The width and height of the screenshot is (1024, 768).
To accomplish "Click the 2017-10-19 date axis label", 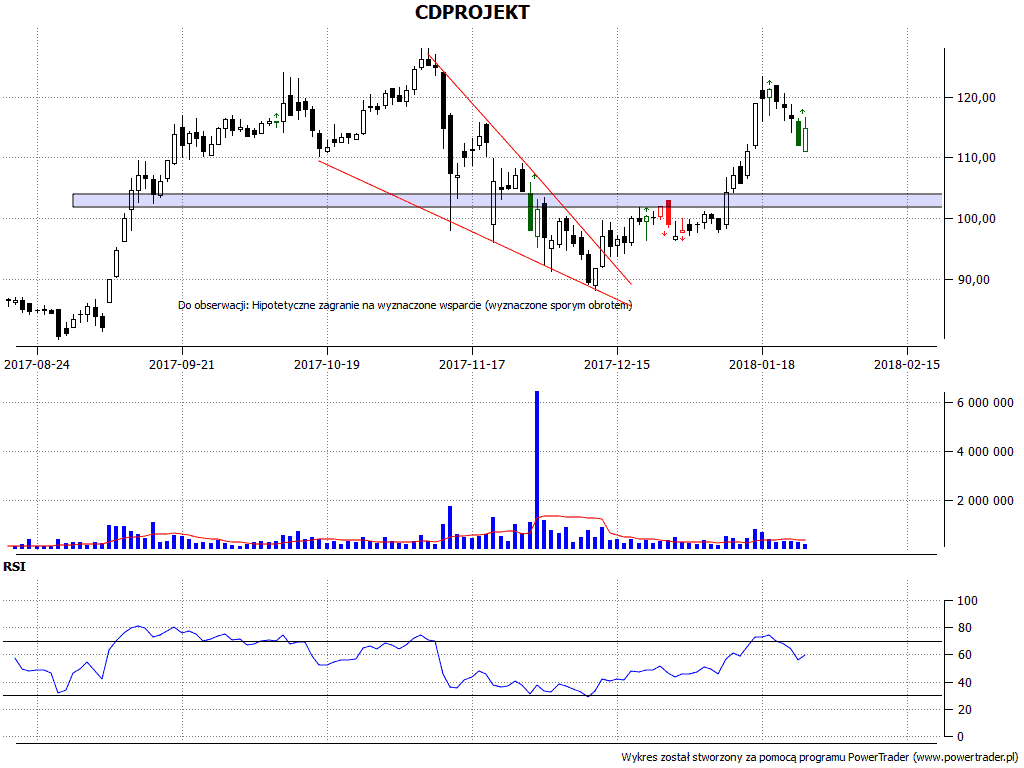I will [327, 364].
